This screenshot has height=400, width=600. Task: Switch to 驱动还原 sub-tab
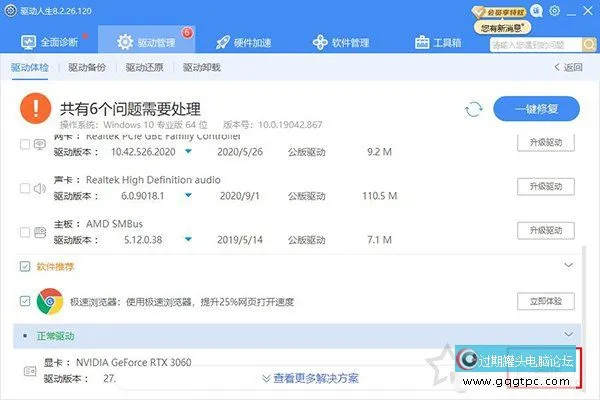click(x=144, y=67)
